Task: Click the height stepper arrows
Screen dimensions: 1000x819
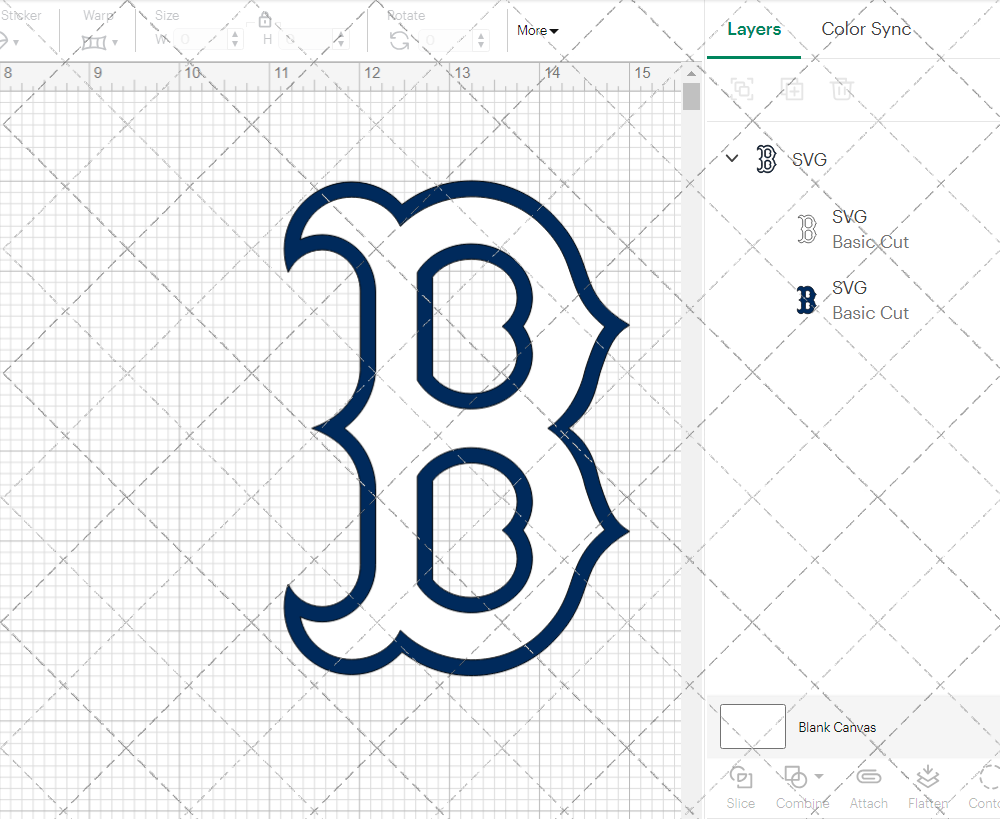Action: click(341, 40)
